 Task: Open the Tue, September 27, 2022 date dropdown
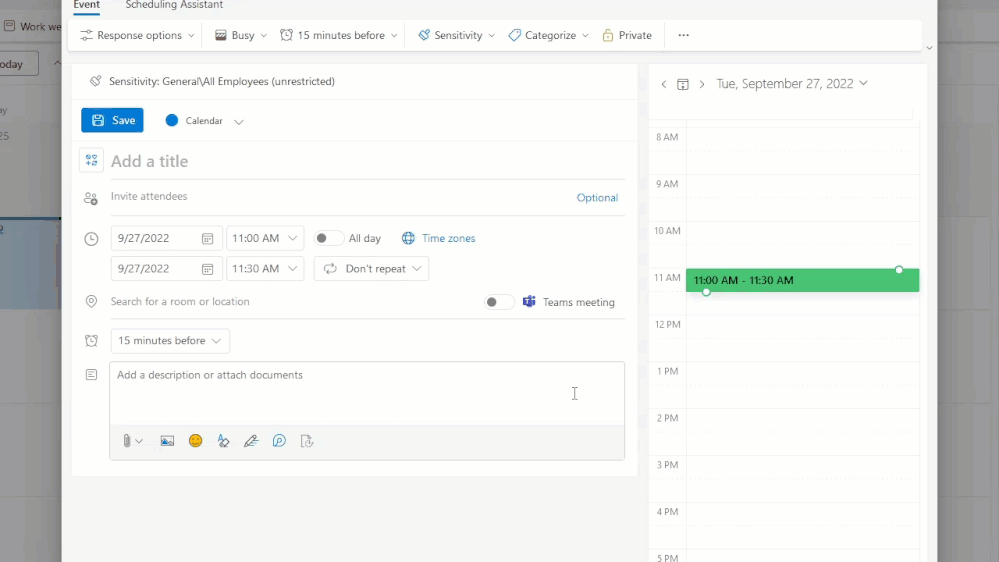pos(792,83)
